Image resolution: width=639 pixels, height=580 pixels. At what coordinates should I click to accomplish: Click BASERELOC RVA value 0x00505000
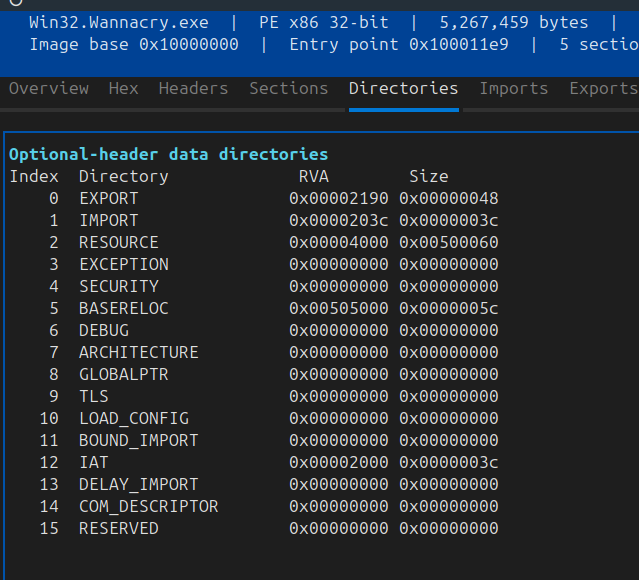pos(339,309)
